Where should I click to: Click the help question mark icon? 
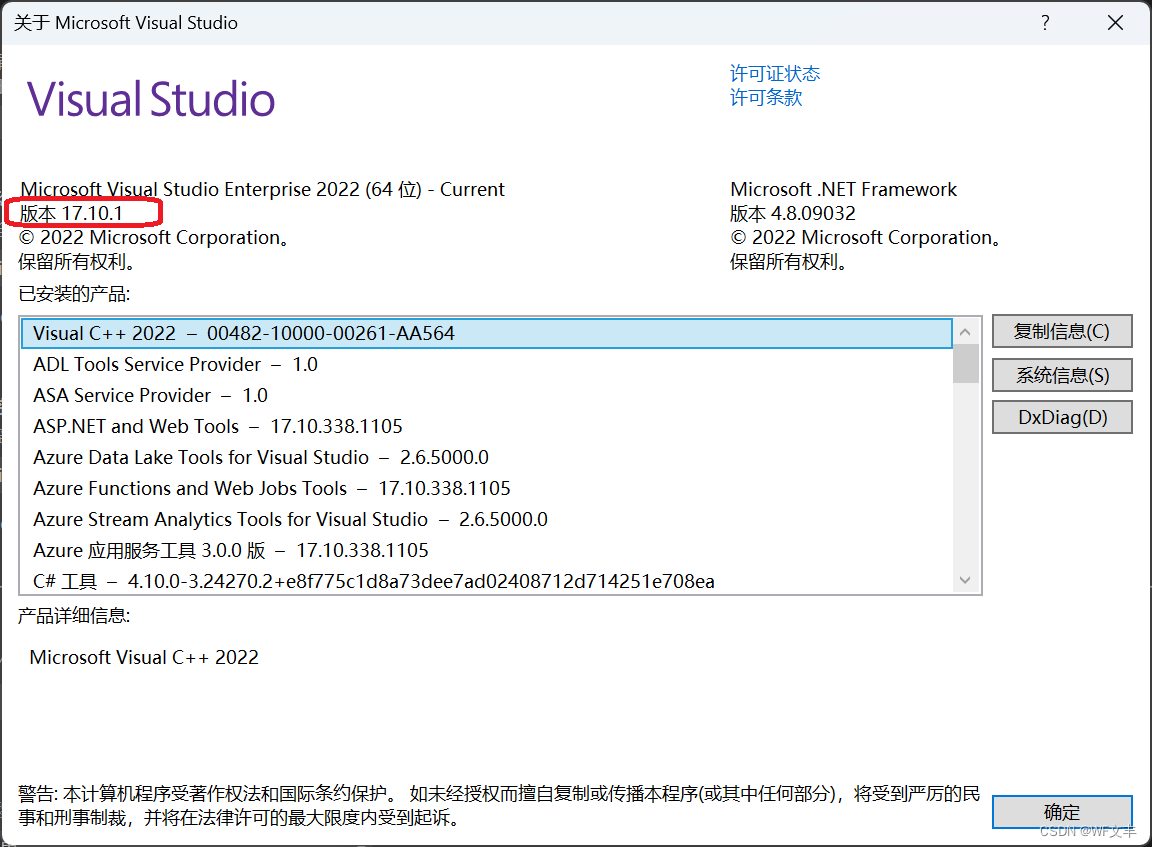1045,23
